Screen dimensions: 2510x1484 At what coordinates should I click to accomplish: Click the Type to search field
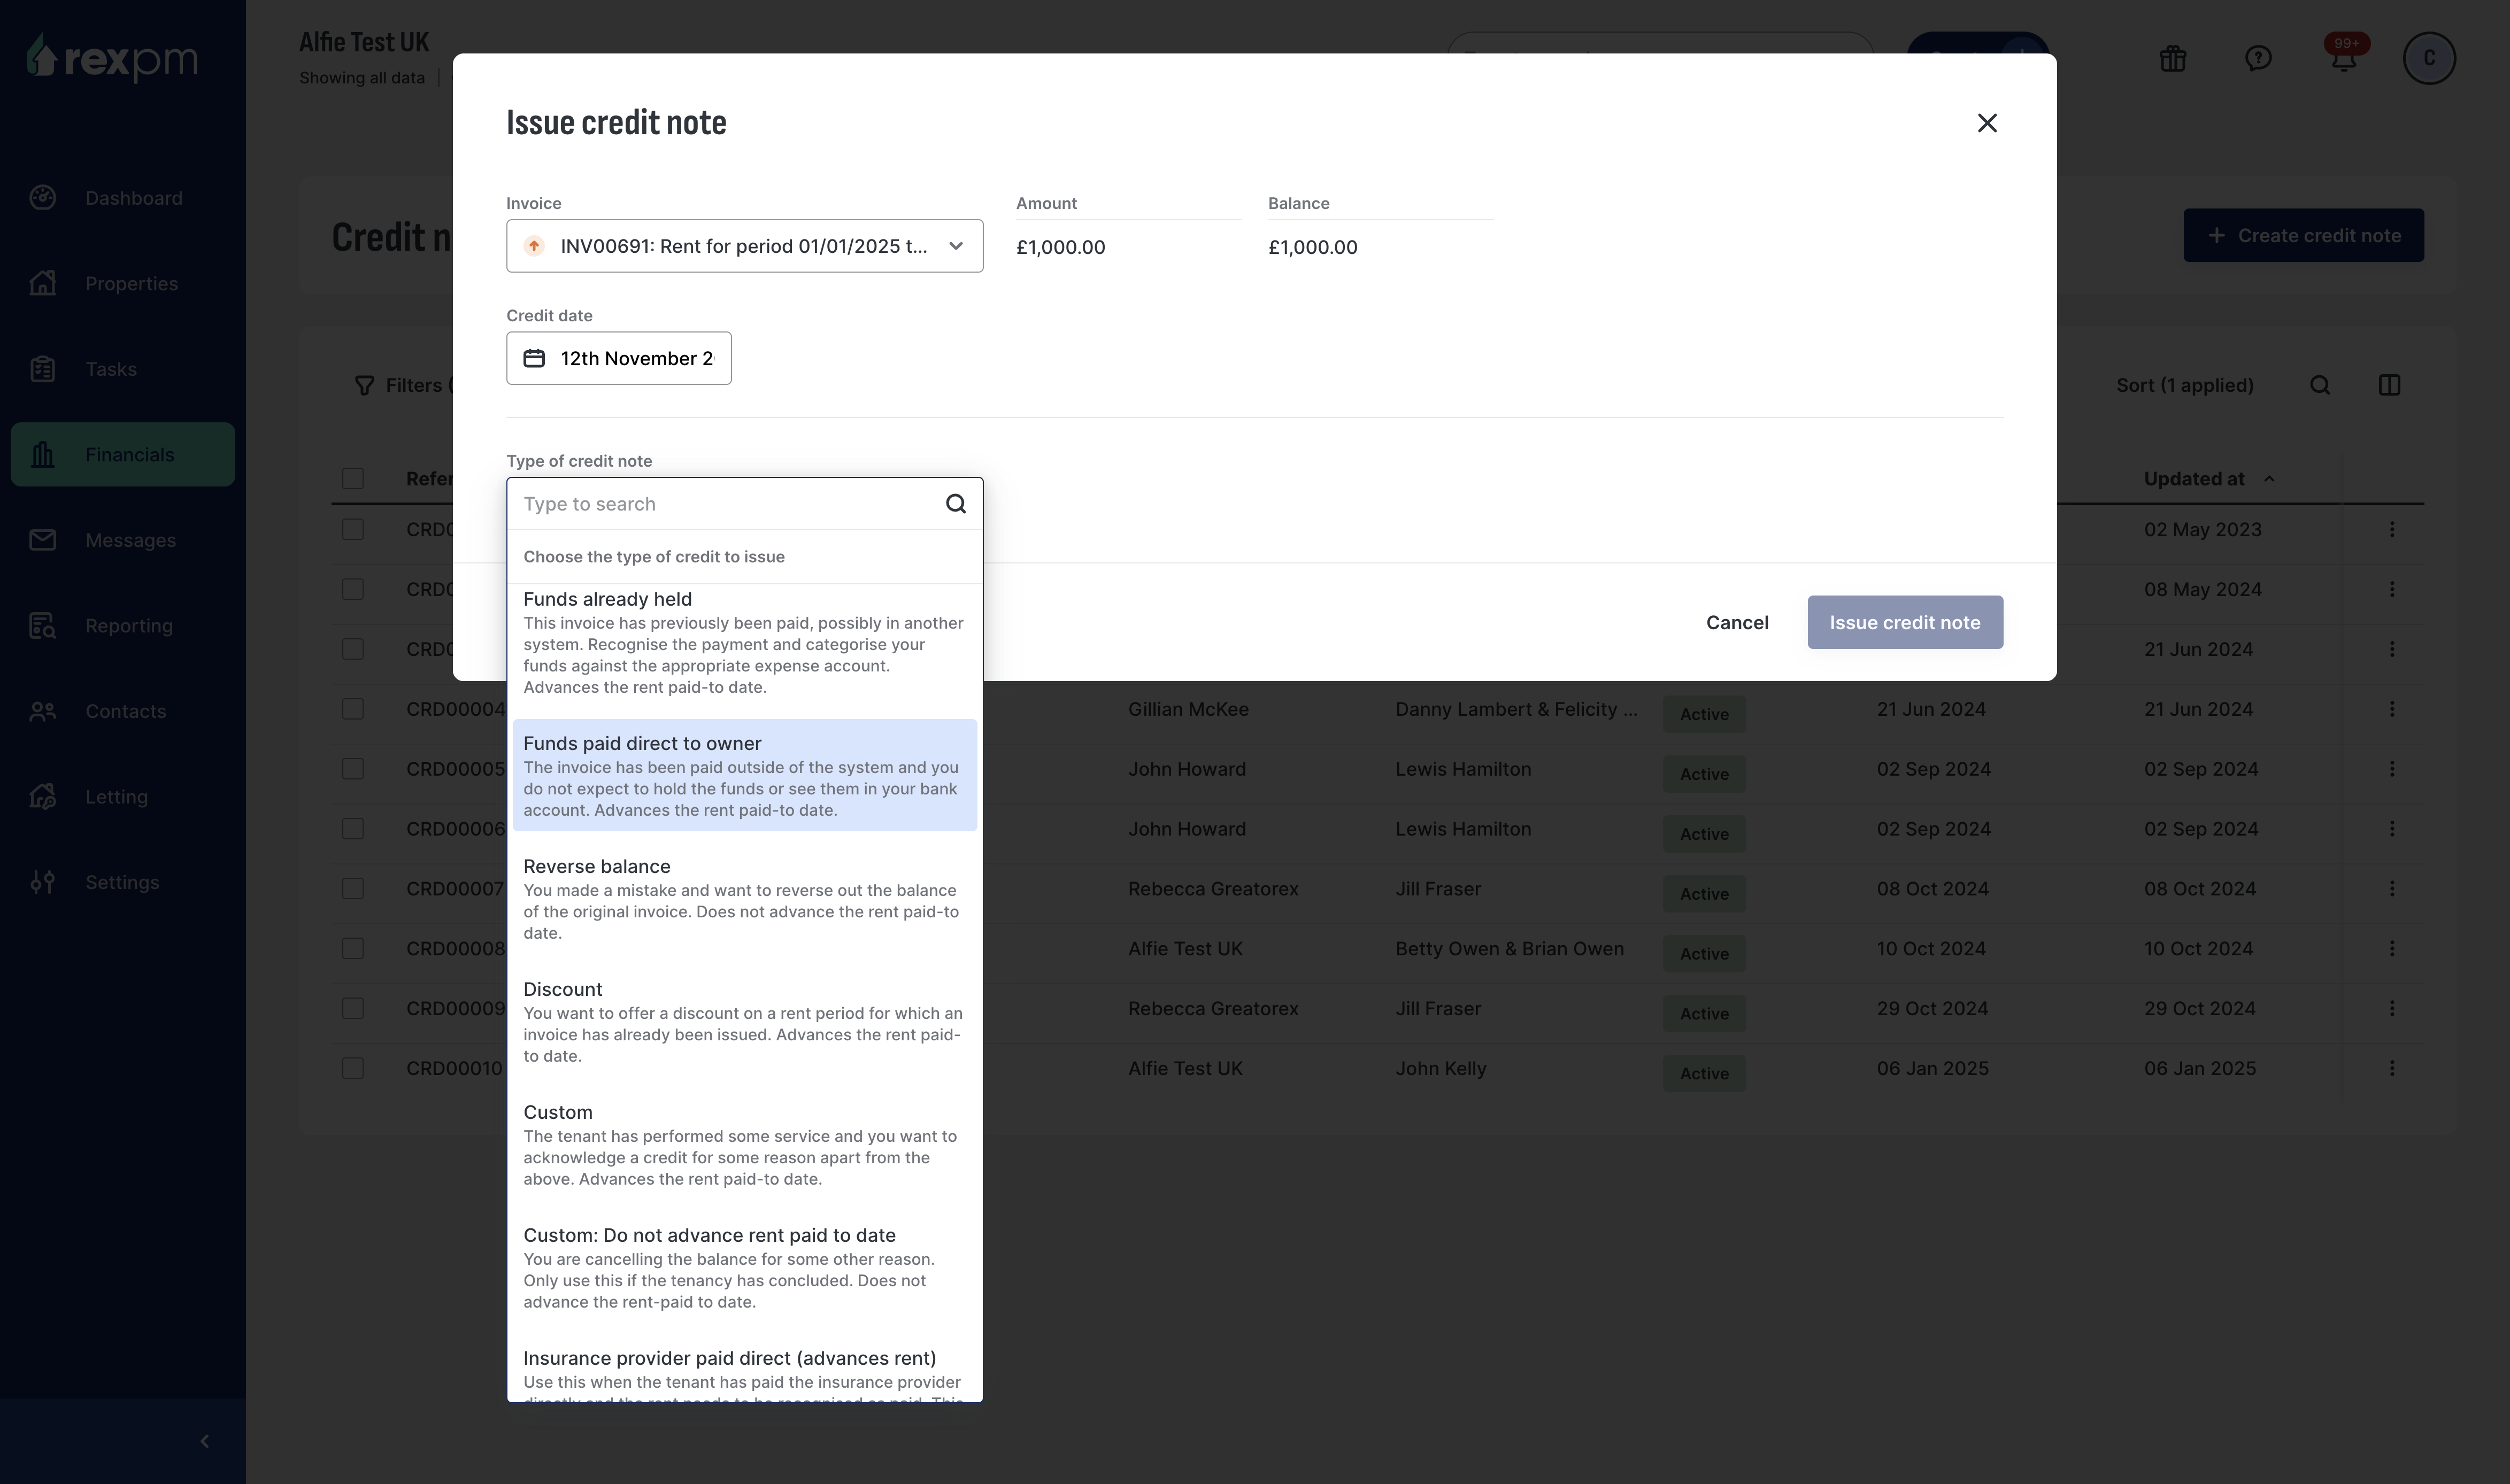click(x=744, y=504)
